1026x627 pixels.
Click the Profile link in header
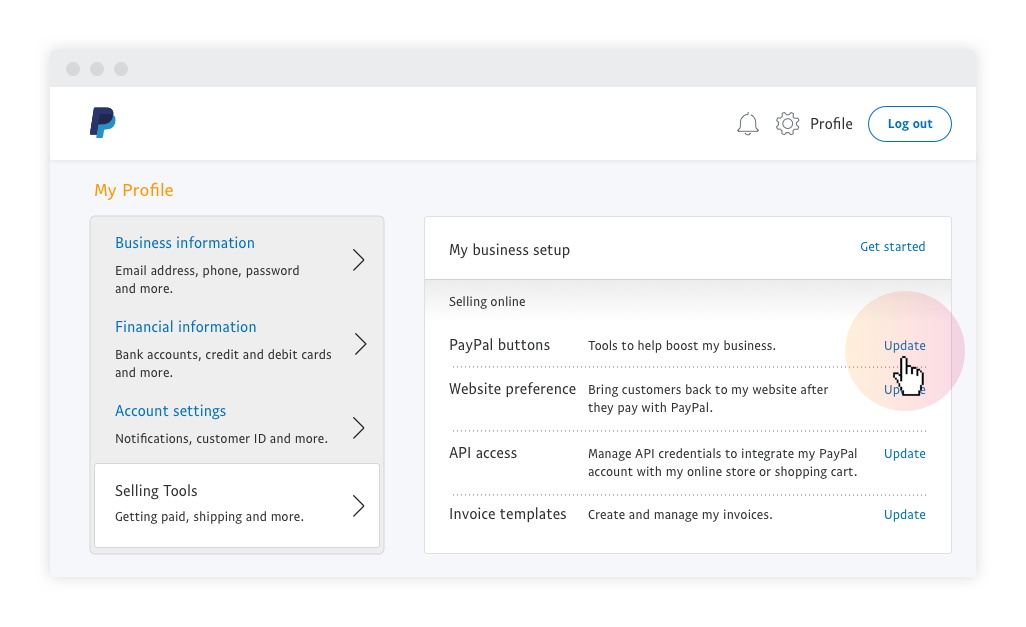[x=831, y=124]
